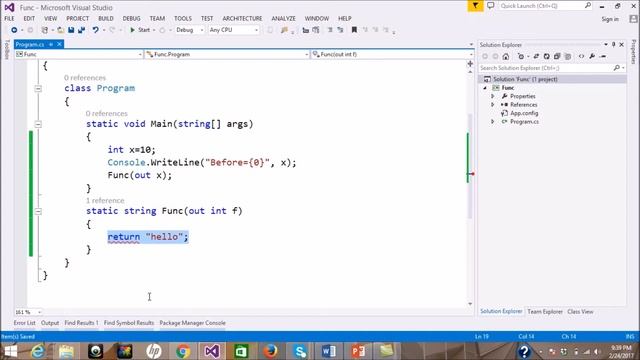The image size is (640, 360).
Task: Click the Preview Selected Items icon
Action: (x=603, y=56)
